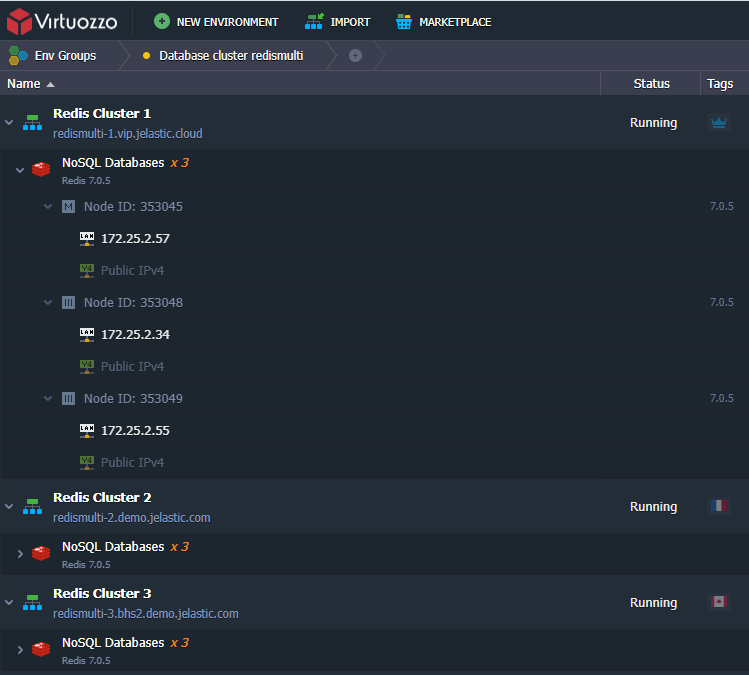The image size is (749, 675).
Task: Click the Marketplace basket icon
Action: click(x=404, y=21)
